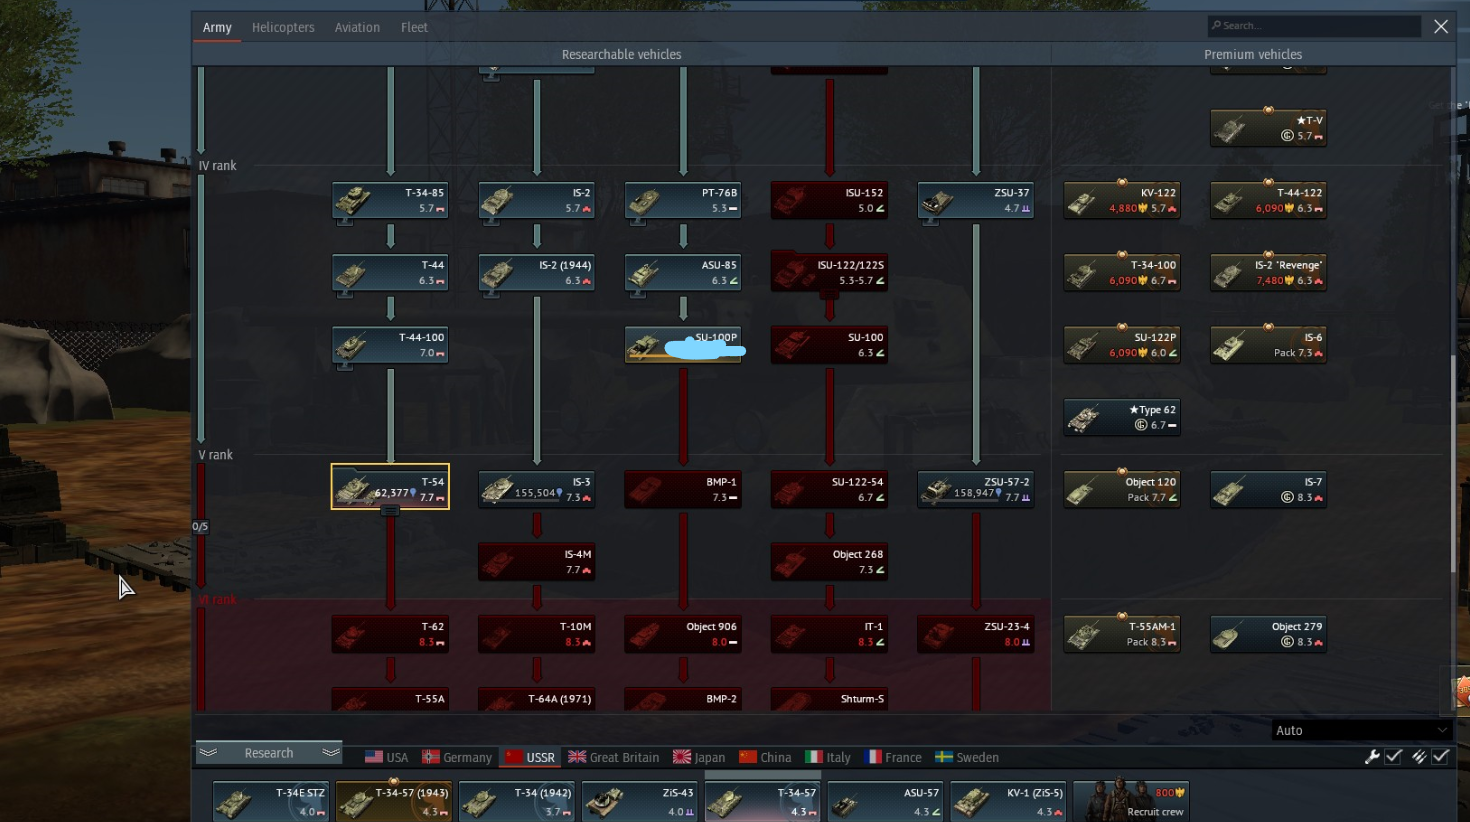Select the SU-100P vehicle card
This screenshot has height=822, width=1470.
[x=683, y=344]
